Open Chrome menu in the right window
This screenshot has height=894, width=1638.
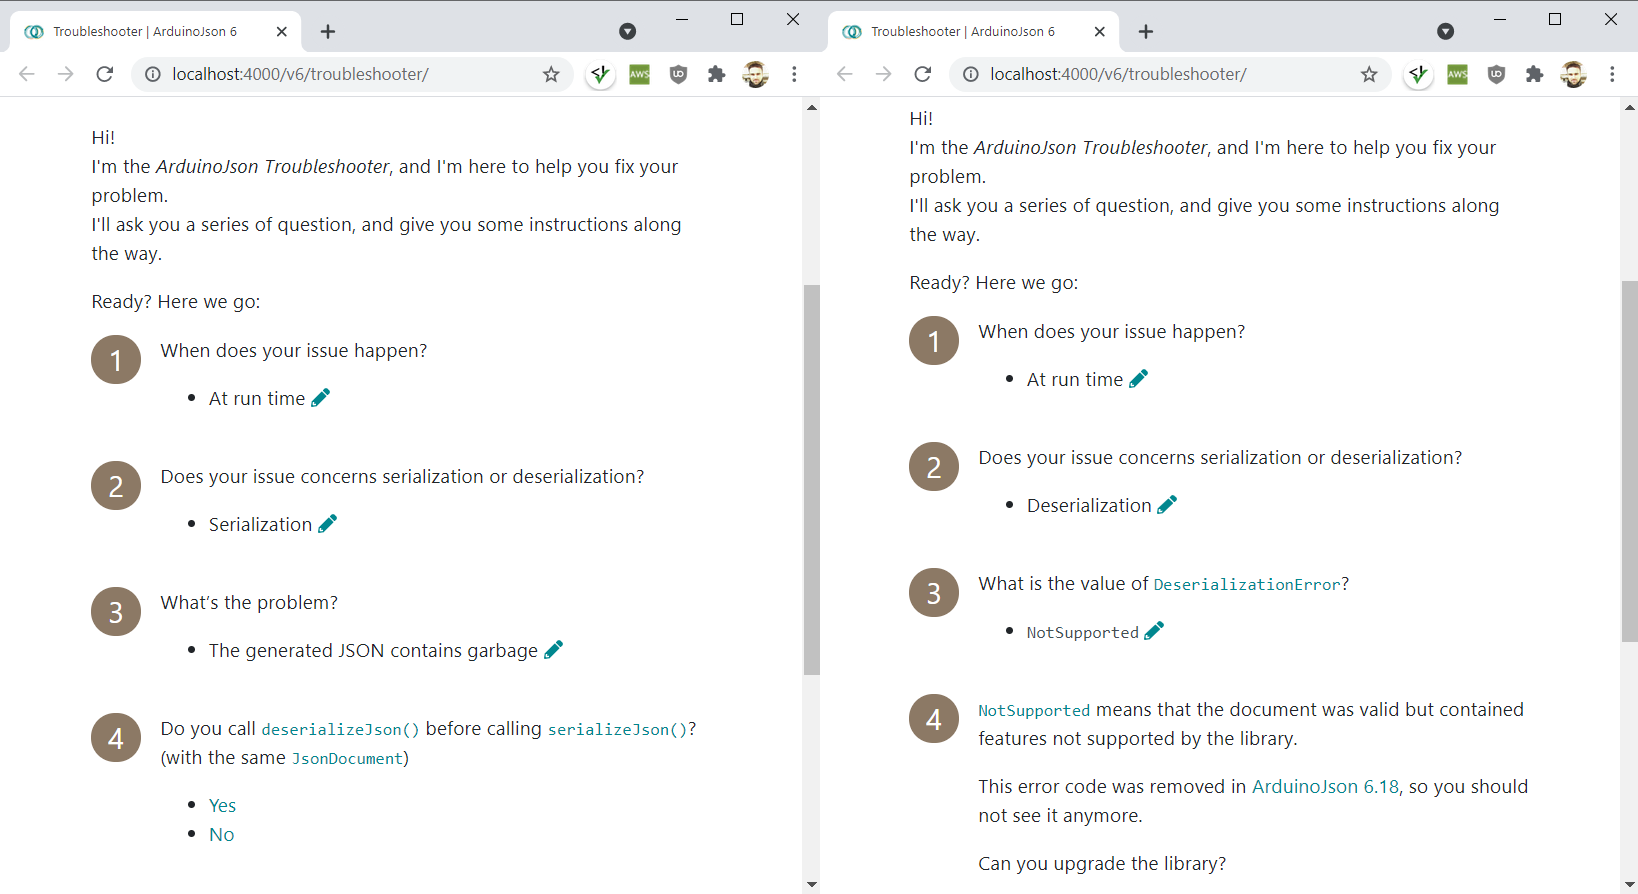(1612, 74)
